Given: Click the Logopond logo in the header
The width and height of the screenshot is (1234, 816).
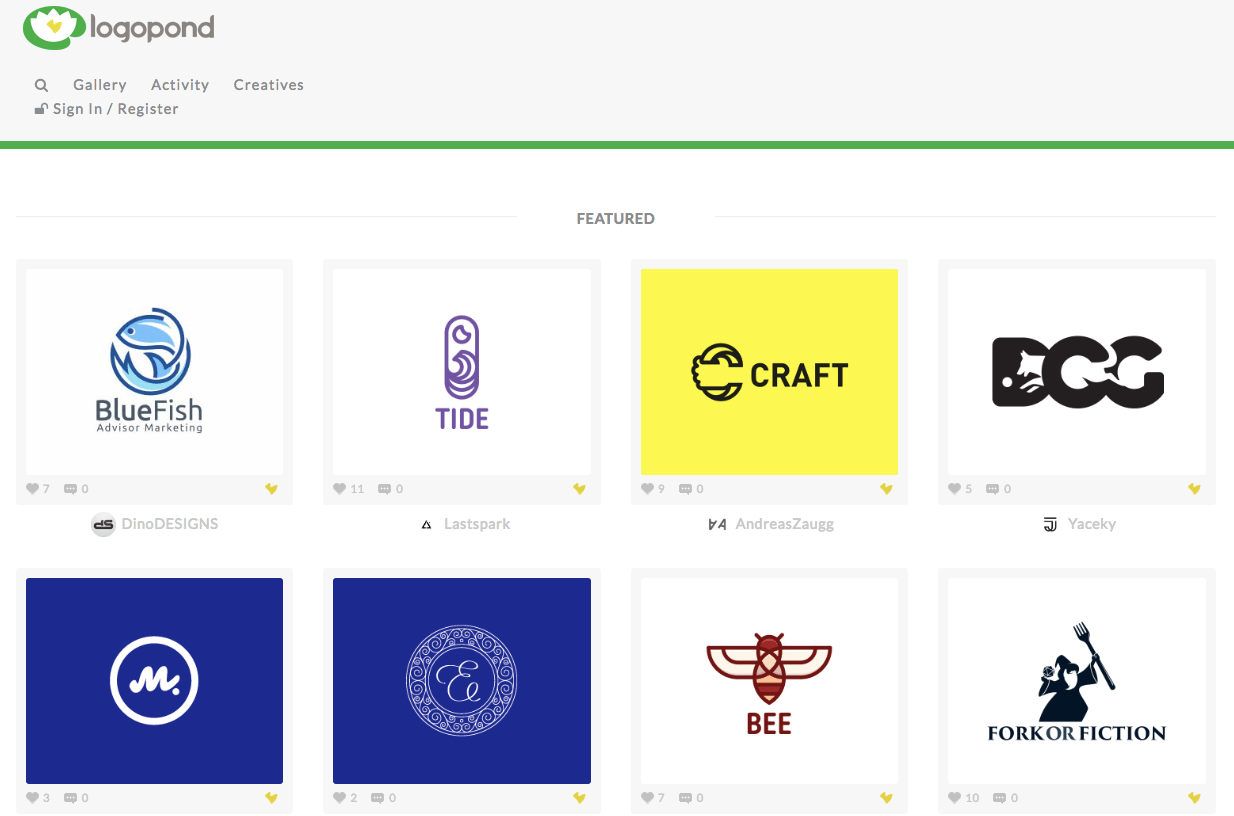Looking at the screenshot, I should pos(118,29).
